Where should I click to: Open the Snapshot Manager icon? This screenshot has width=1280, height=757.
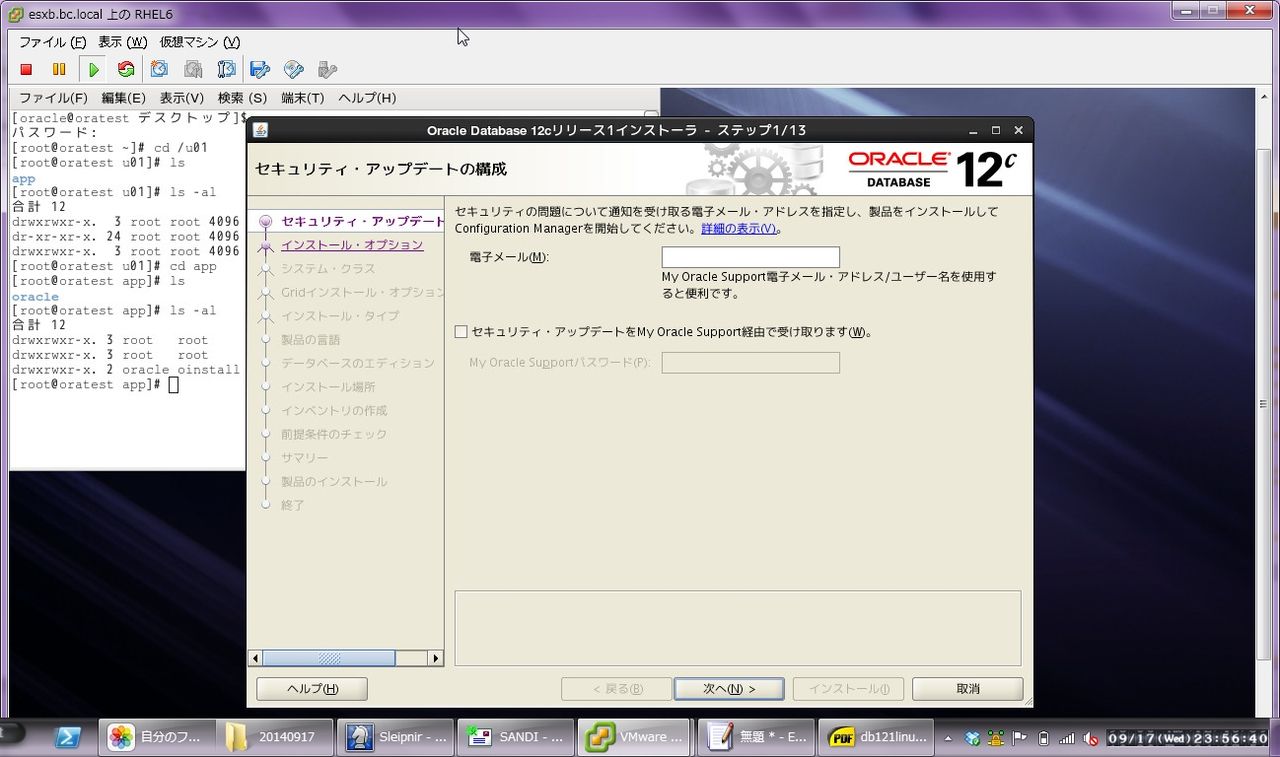click(226, 69)
